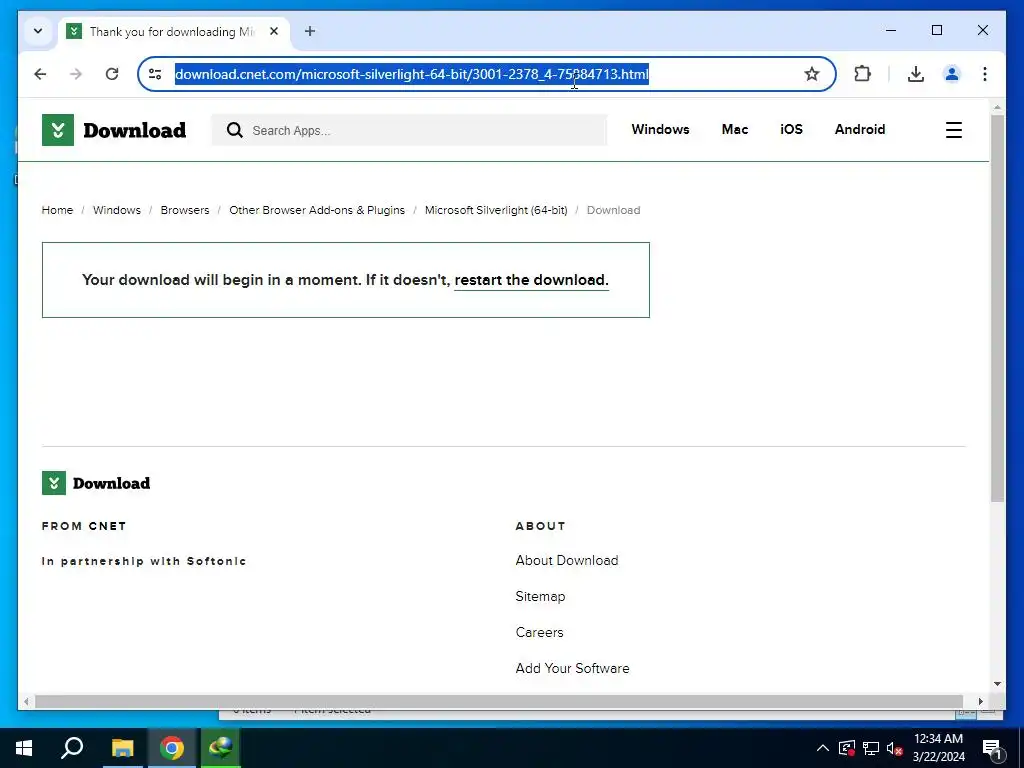Image resolution: width=1024 pixels, height=768 pixels.
Task: Bookmark this page with the star icon
Action: [812, 74]
